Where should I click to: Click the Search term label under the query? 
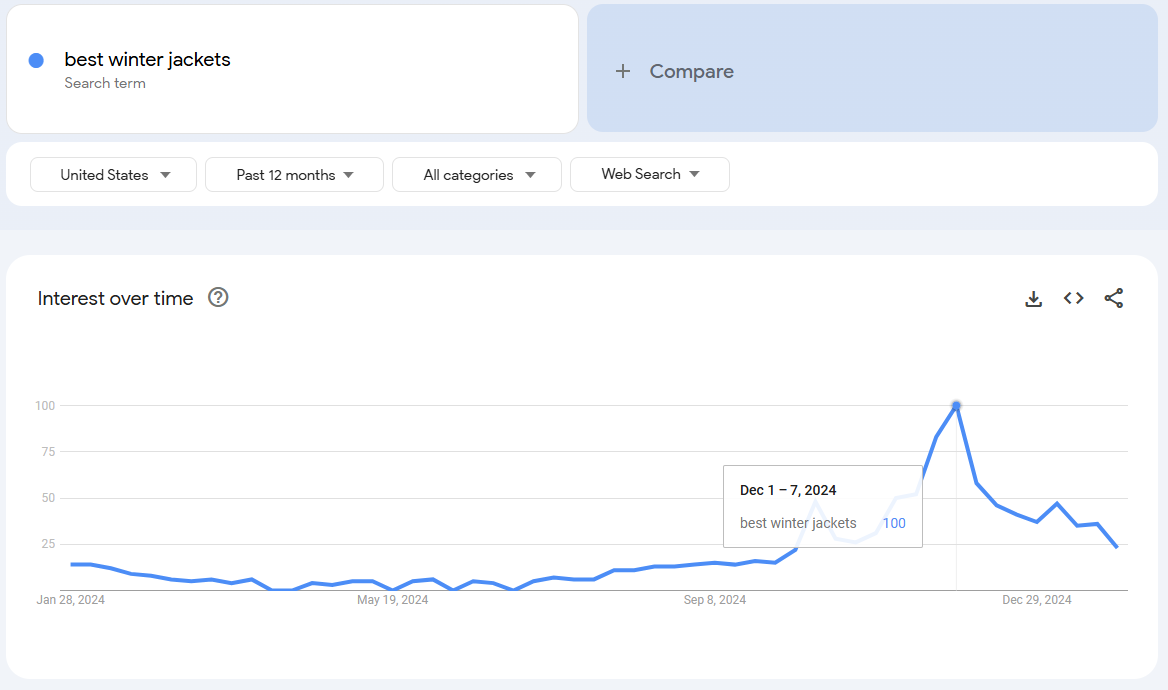point(105,83)
